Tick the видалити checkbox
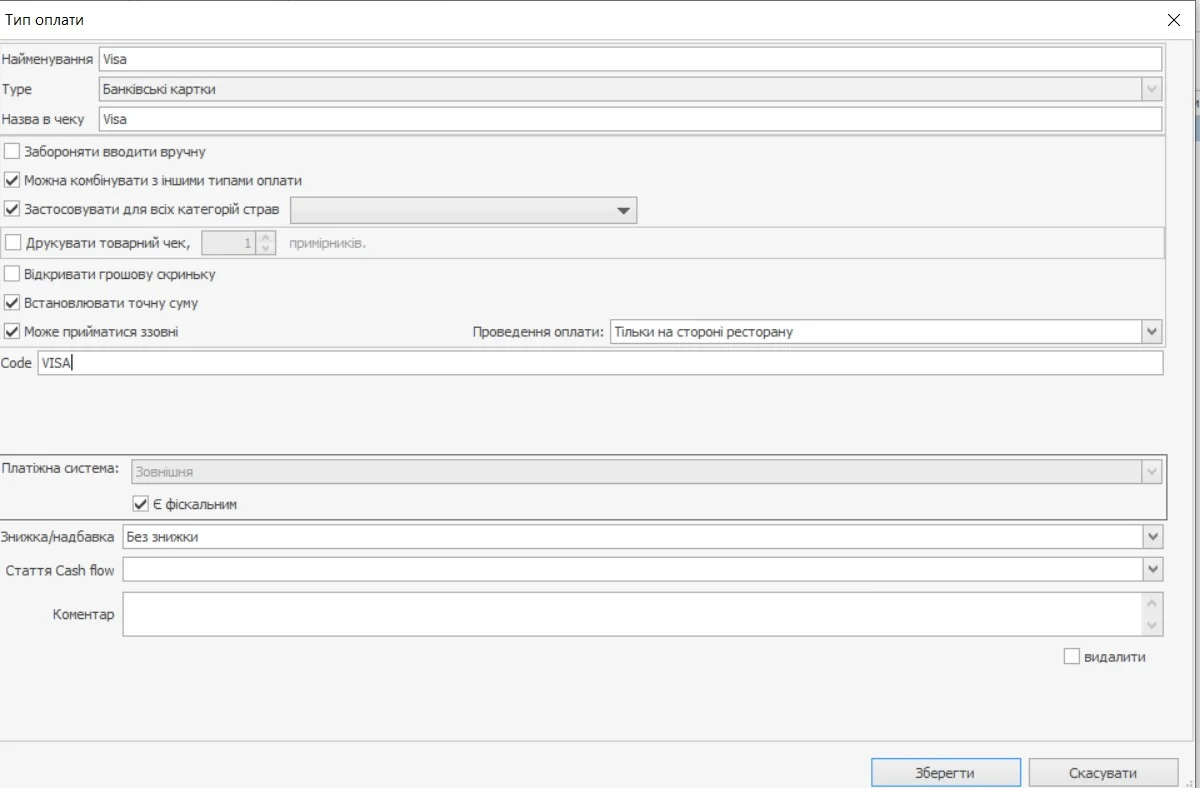 click(1072, 657)
